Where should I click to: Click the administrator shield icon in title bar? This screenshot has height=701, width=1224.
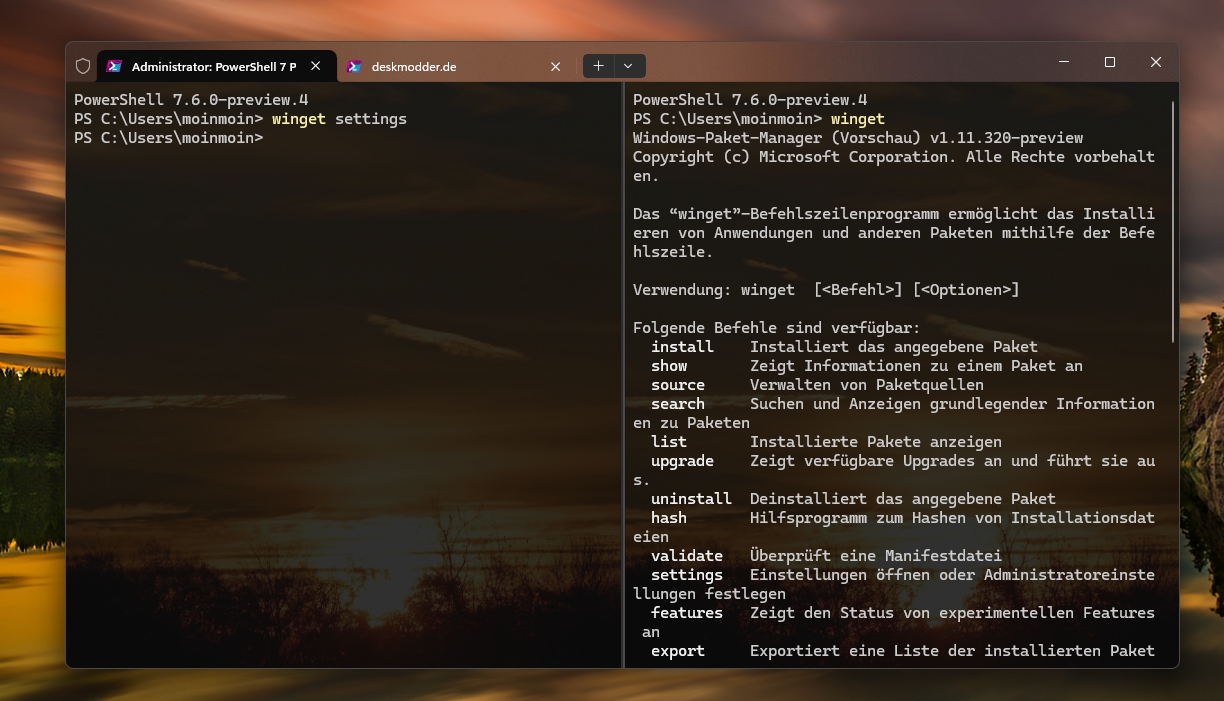(x=83, y=66)
